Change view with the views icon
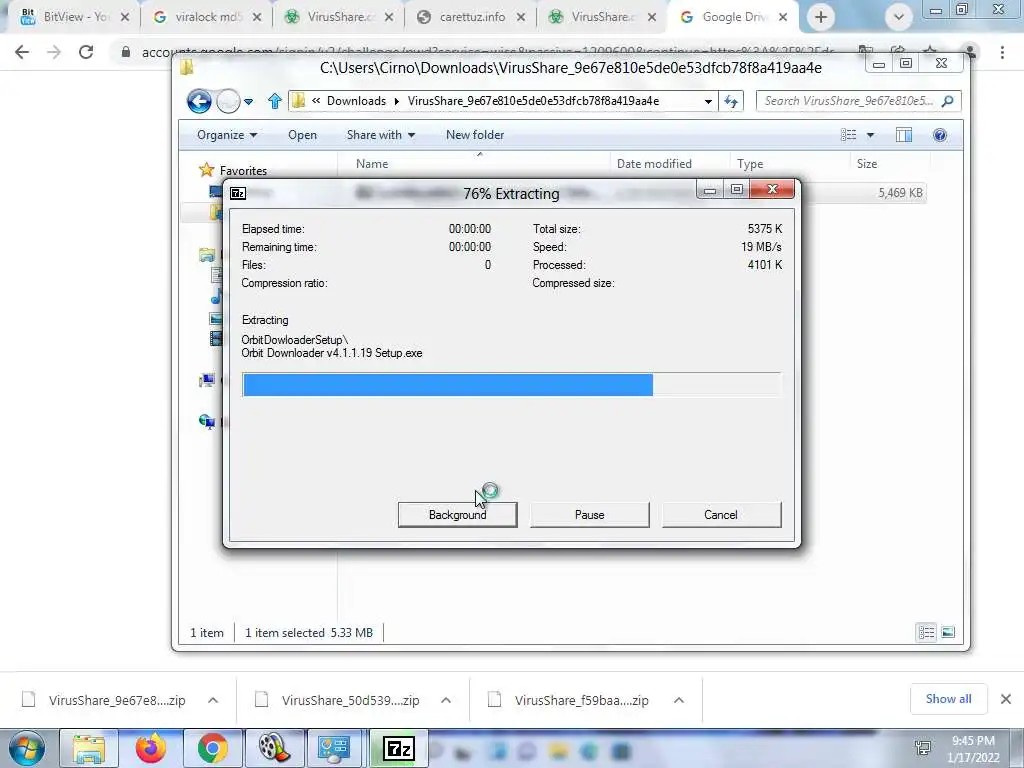1024x768 pixels. coord(848,135)
